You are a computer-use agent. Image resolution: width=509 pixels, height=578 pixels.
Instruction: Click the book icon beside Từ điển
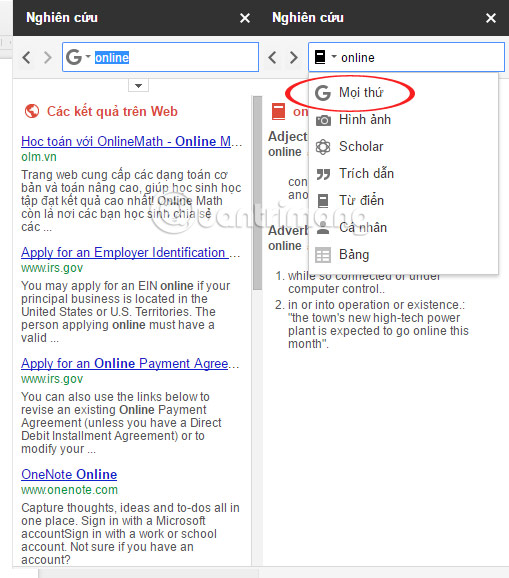pos(323,201)
